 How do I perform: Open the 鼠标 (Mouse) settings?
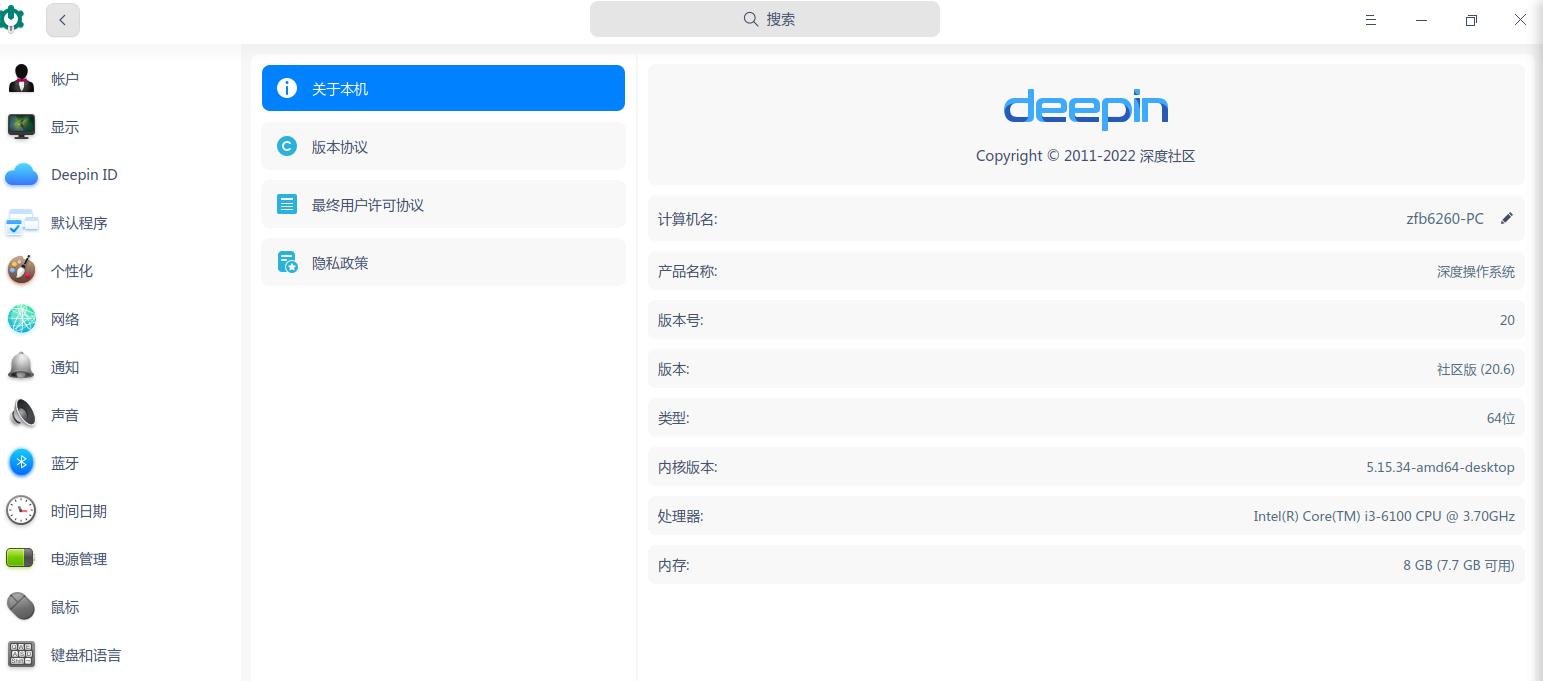[64, 607]
